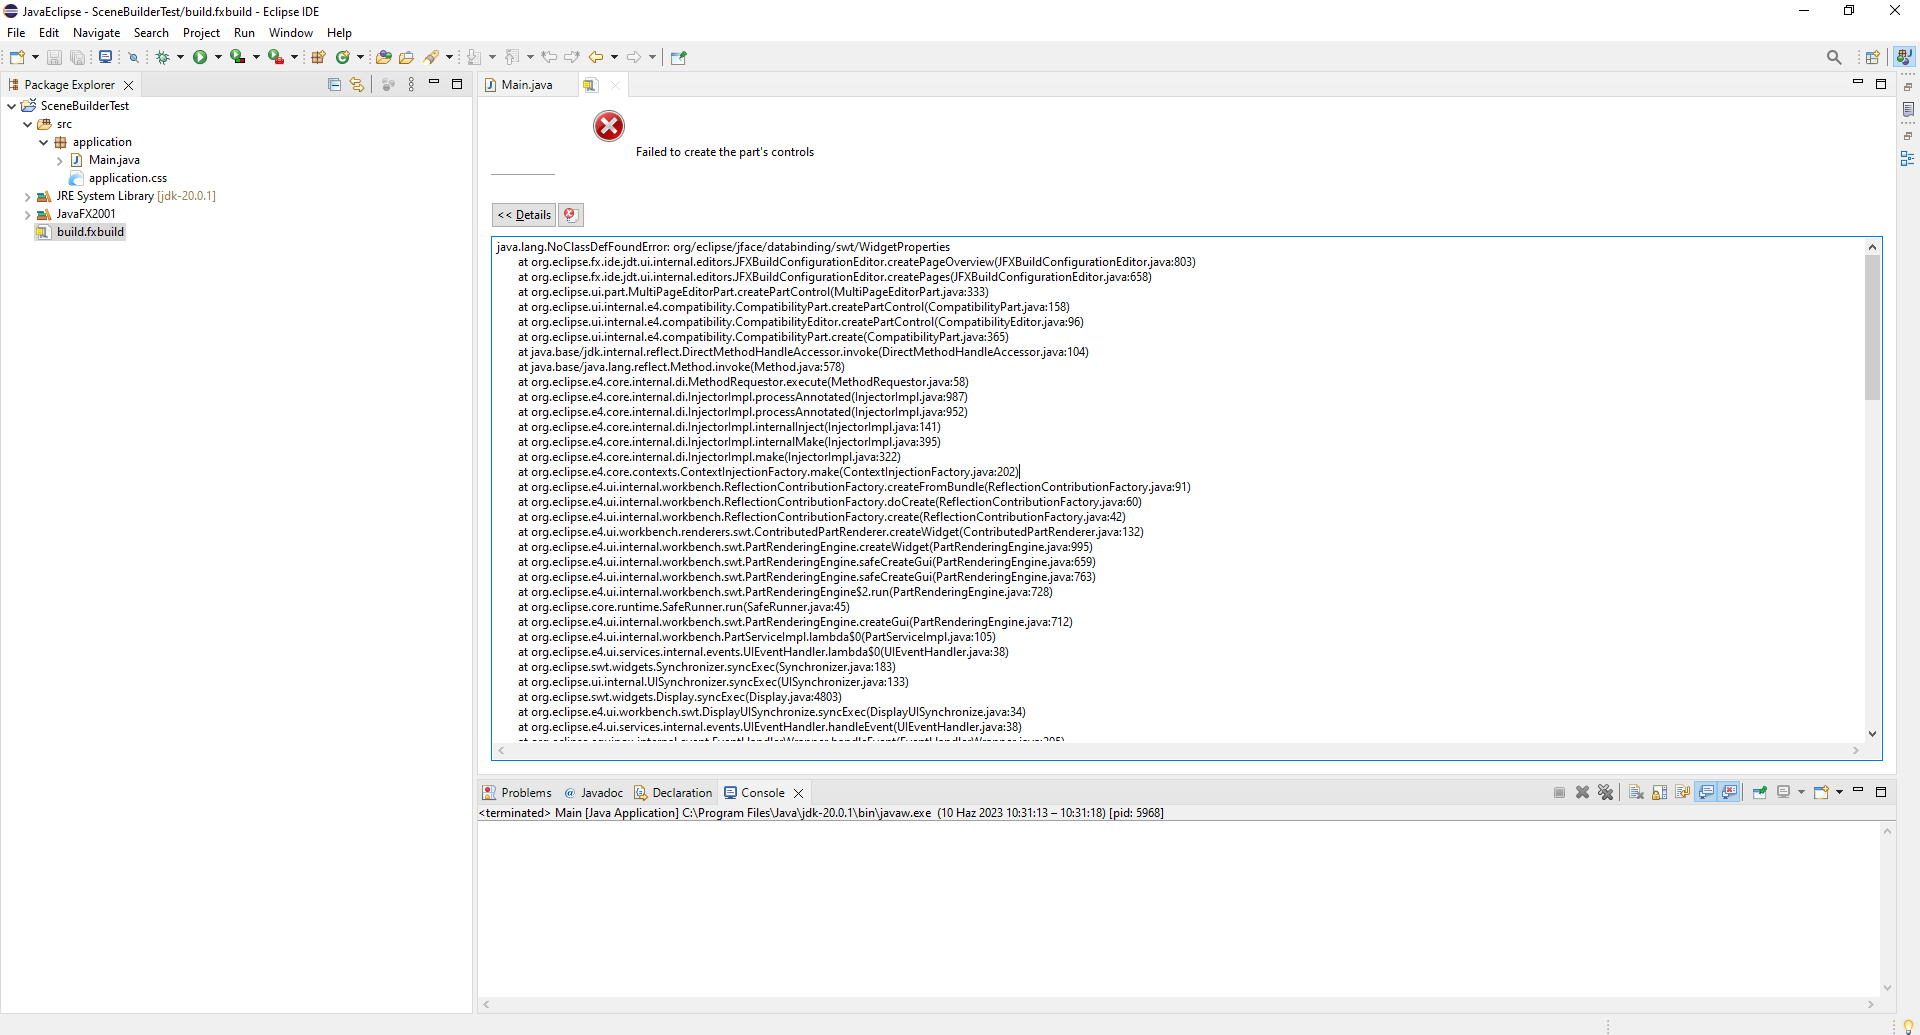Open the Window menu

click(291, 33)
